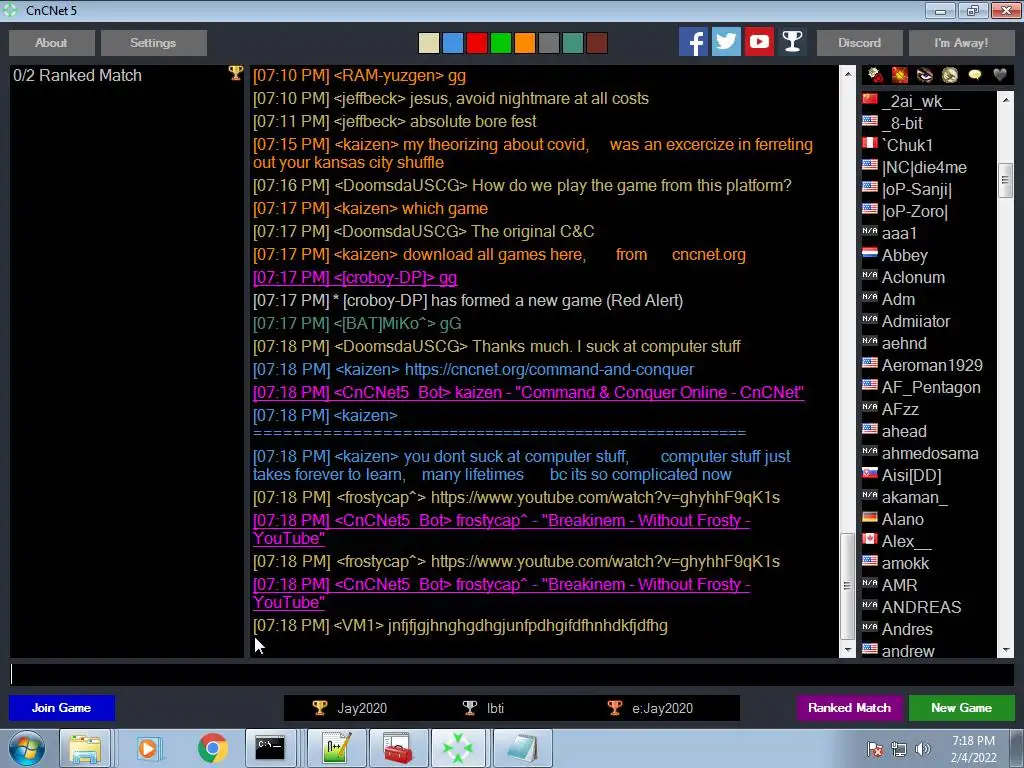
Task: Click the player list scrollbar thumb
Action: (x=1006, y=179)
